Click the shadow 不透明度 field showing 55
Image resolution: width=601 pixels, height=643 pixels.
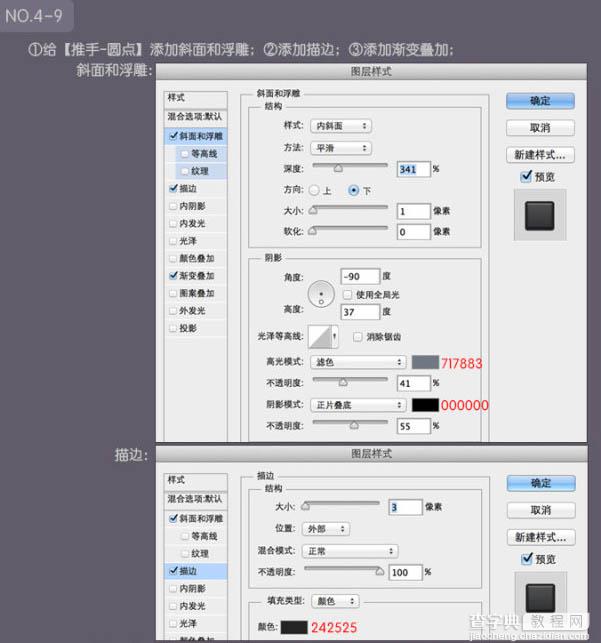[413, 426]
